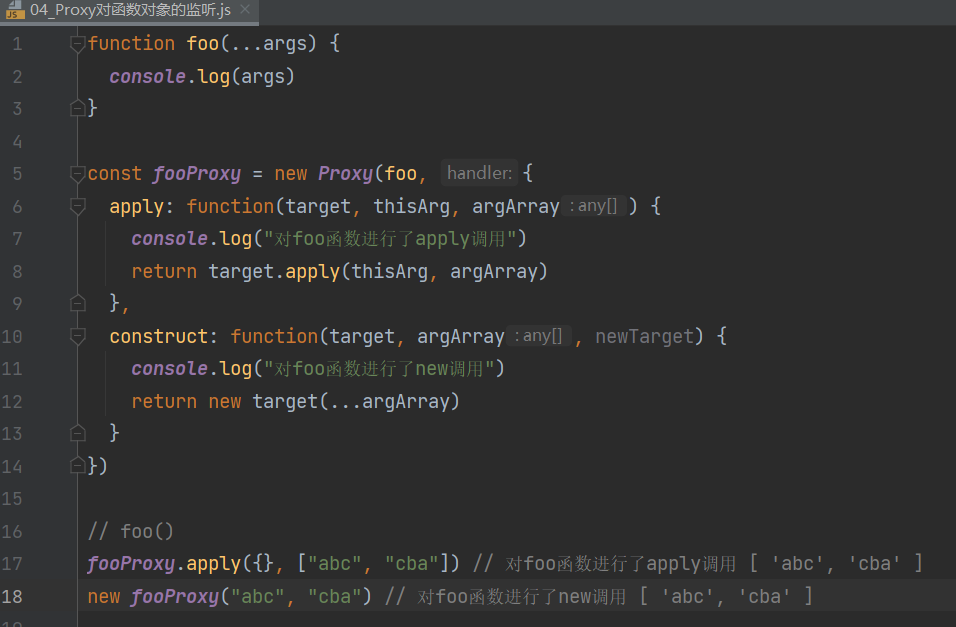956x627 pixels.
Task: Click the fold end marker on line 3
Action: (77, 109)
